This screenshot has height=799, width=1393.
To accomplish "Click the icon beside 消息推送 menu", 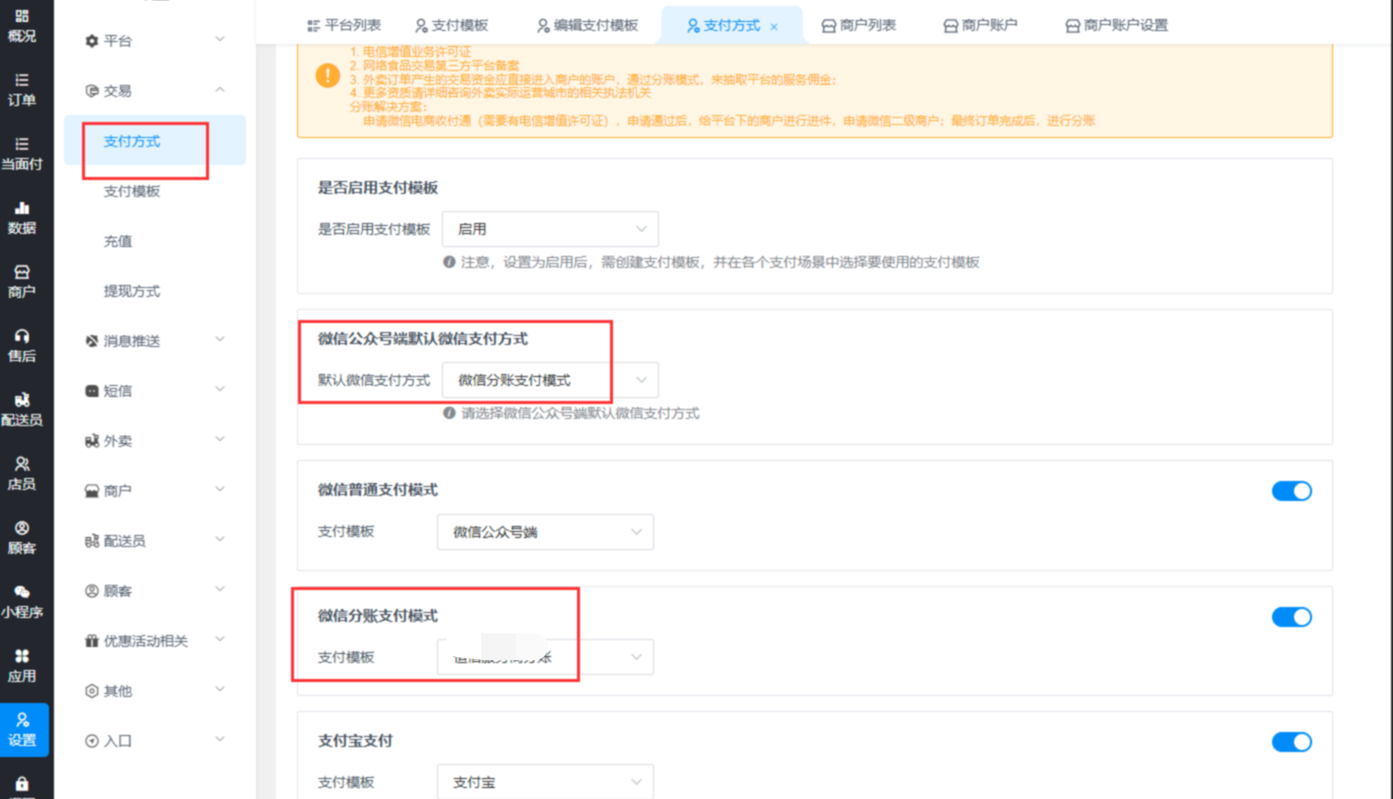I will click(92, 341).
